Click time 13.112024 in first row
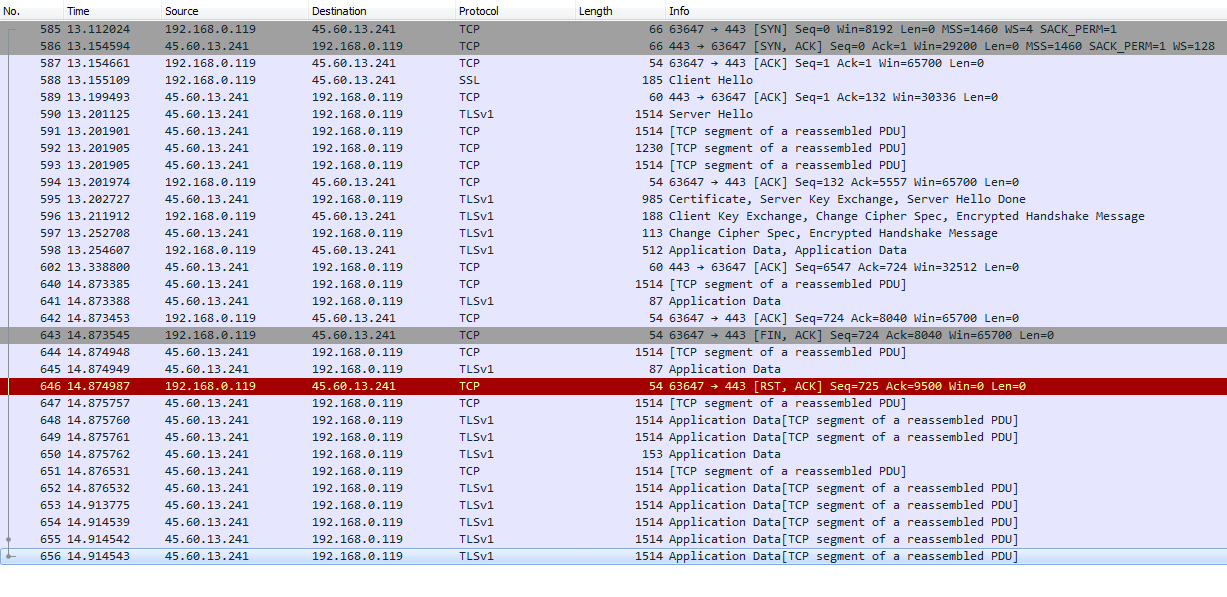The image size is (1227, 597). coord(98,29)
